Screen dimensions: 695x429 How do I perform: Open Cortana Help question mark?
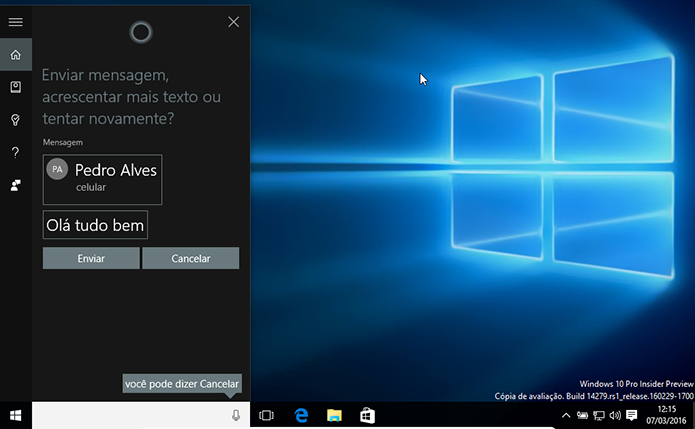click(16, 152)
